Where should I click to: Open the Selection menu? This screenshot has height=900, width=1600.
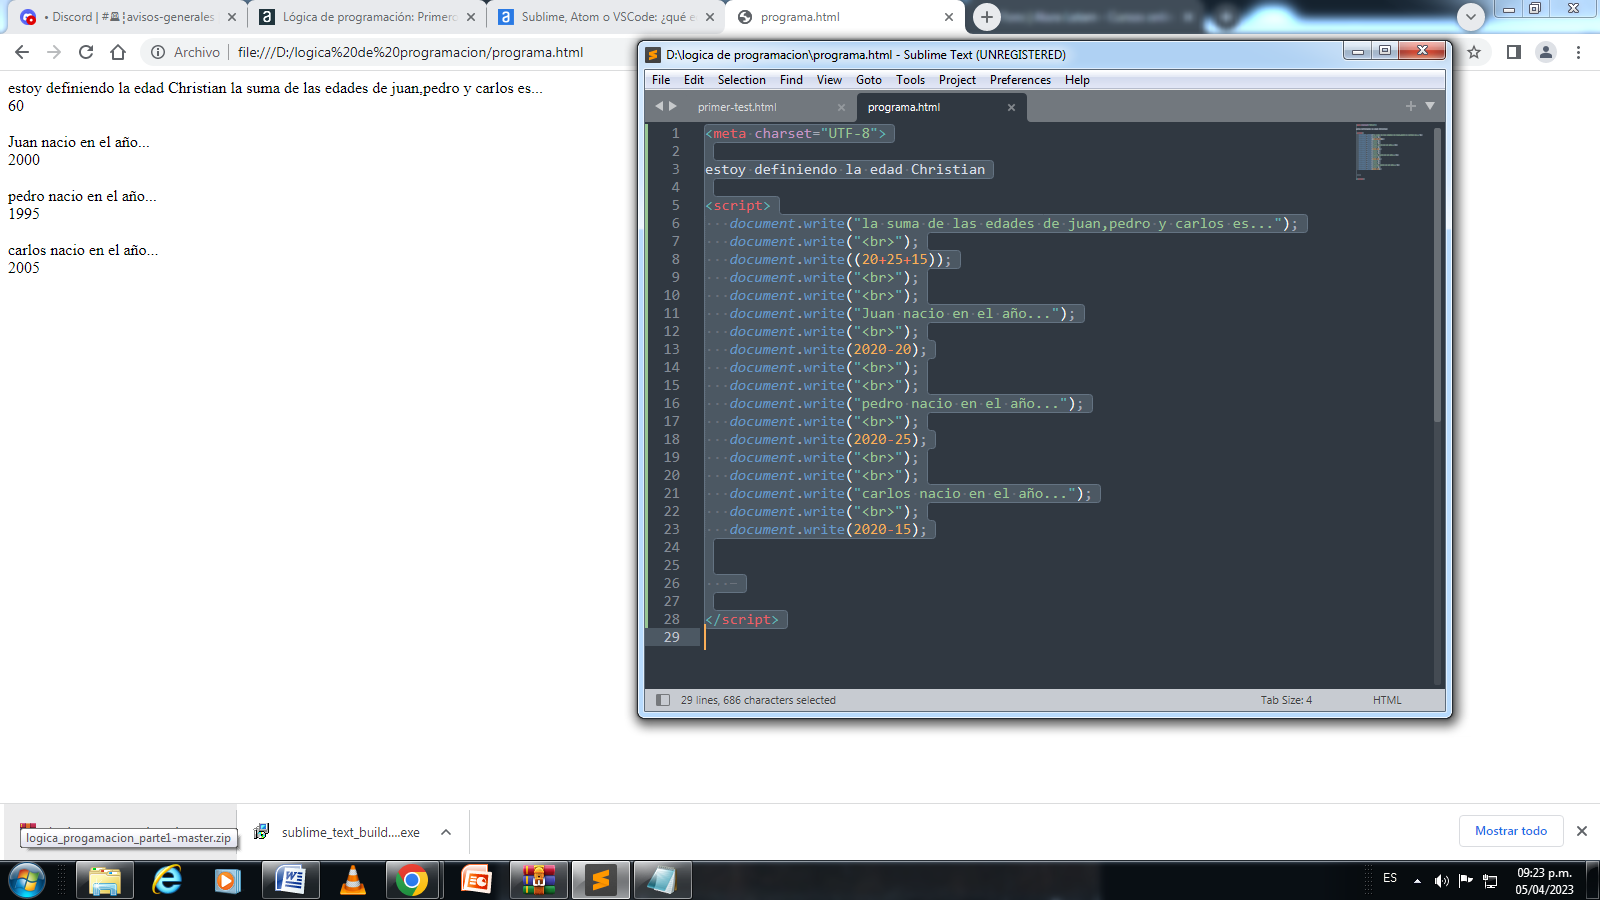pos(742,80)
